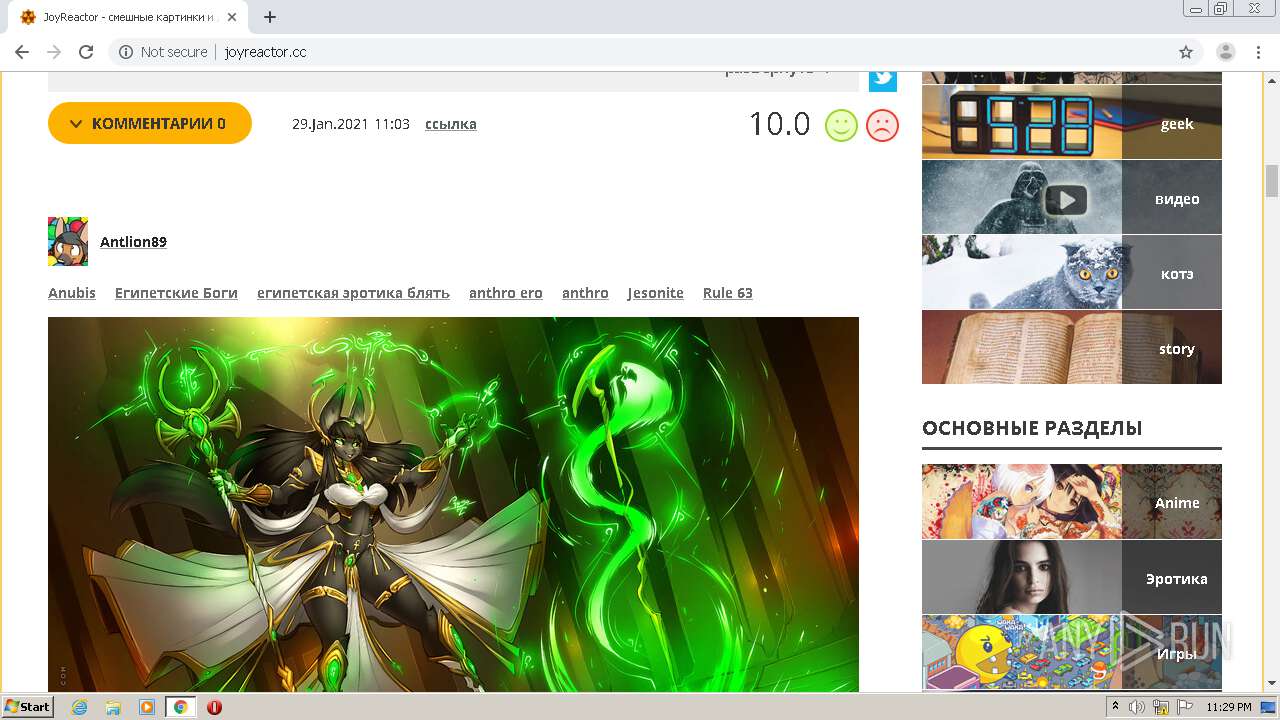The width and height of the screenshot is (1280, 720).
Task: Open the Chrome three-dot menu
Action: (x=1258, y=52)
